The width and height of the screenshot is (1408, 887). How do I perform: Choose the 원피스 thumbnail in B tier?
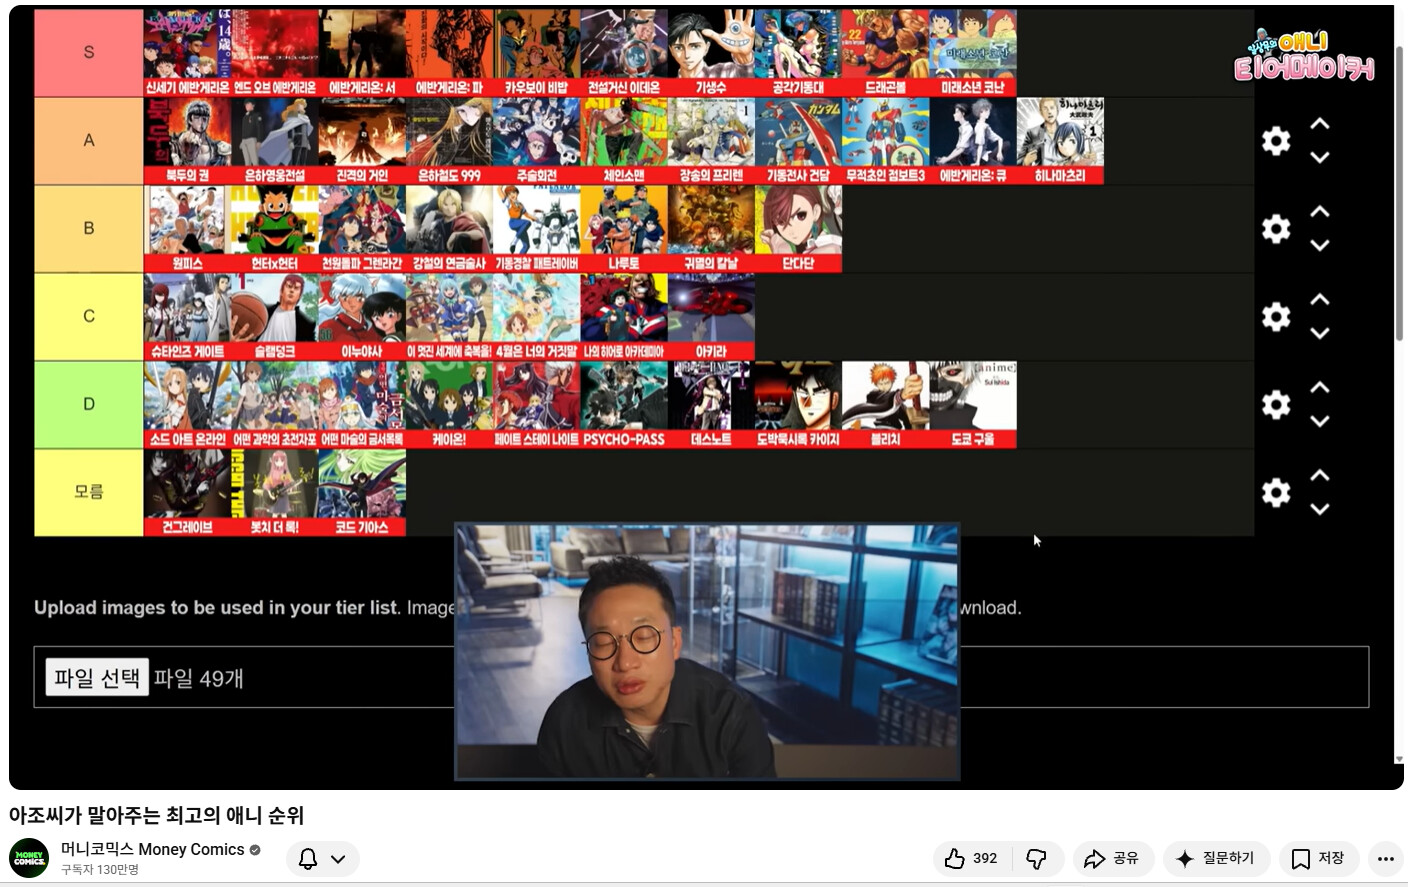pyautogui.click(x=188, y=229)
